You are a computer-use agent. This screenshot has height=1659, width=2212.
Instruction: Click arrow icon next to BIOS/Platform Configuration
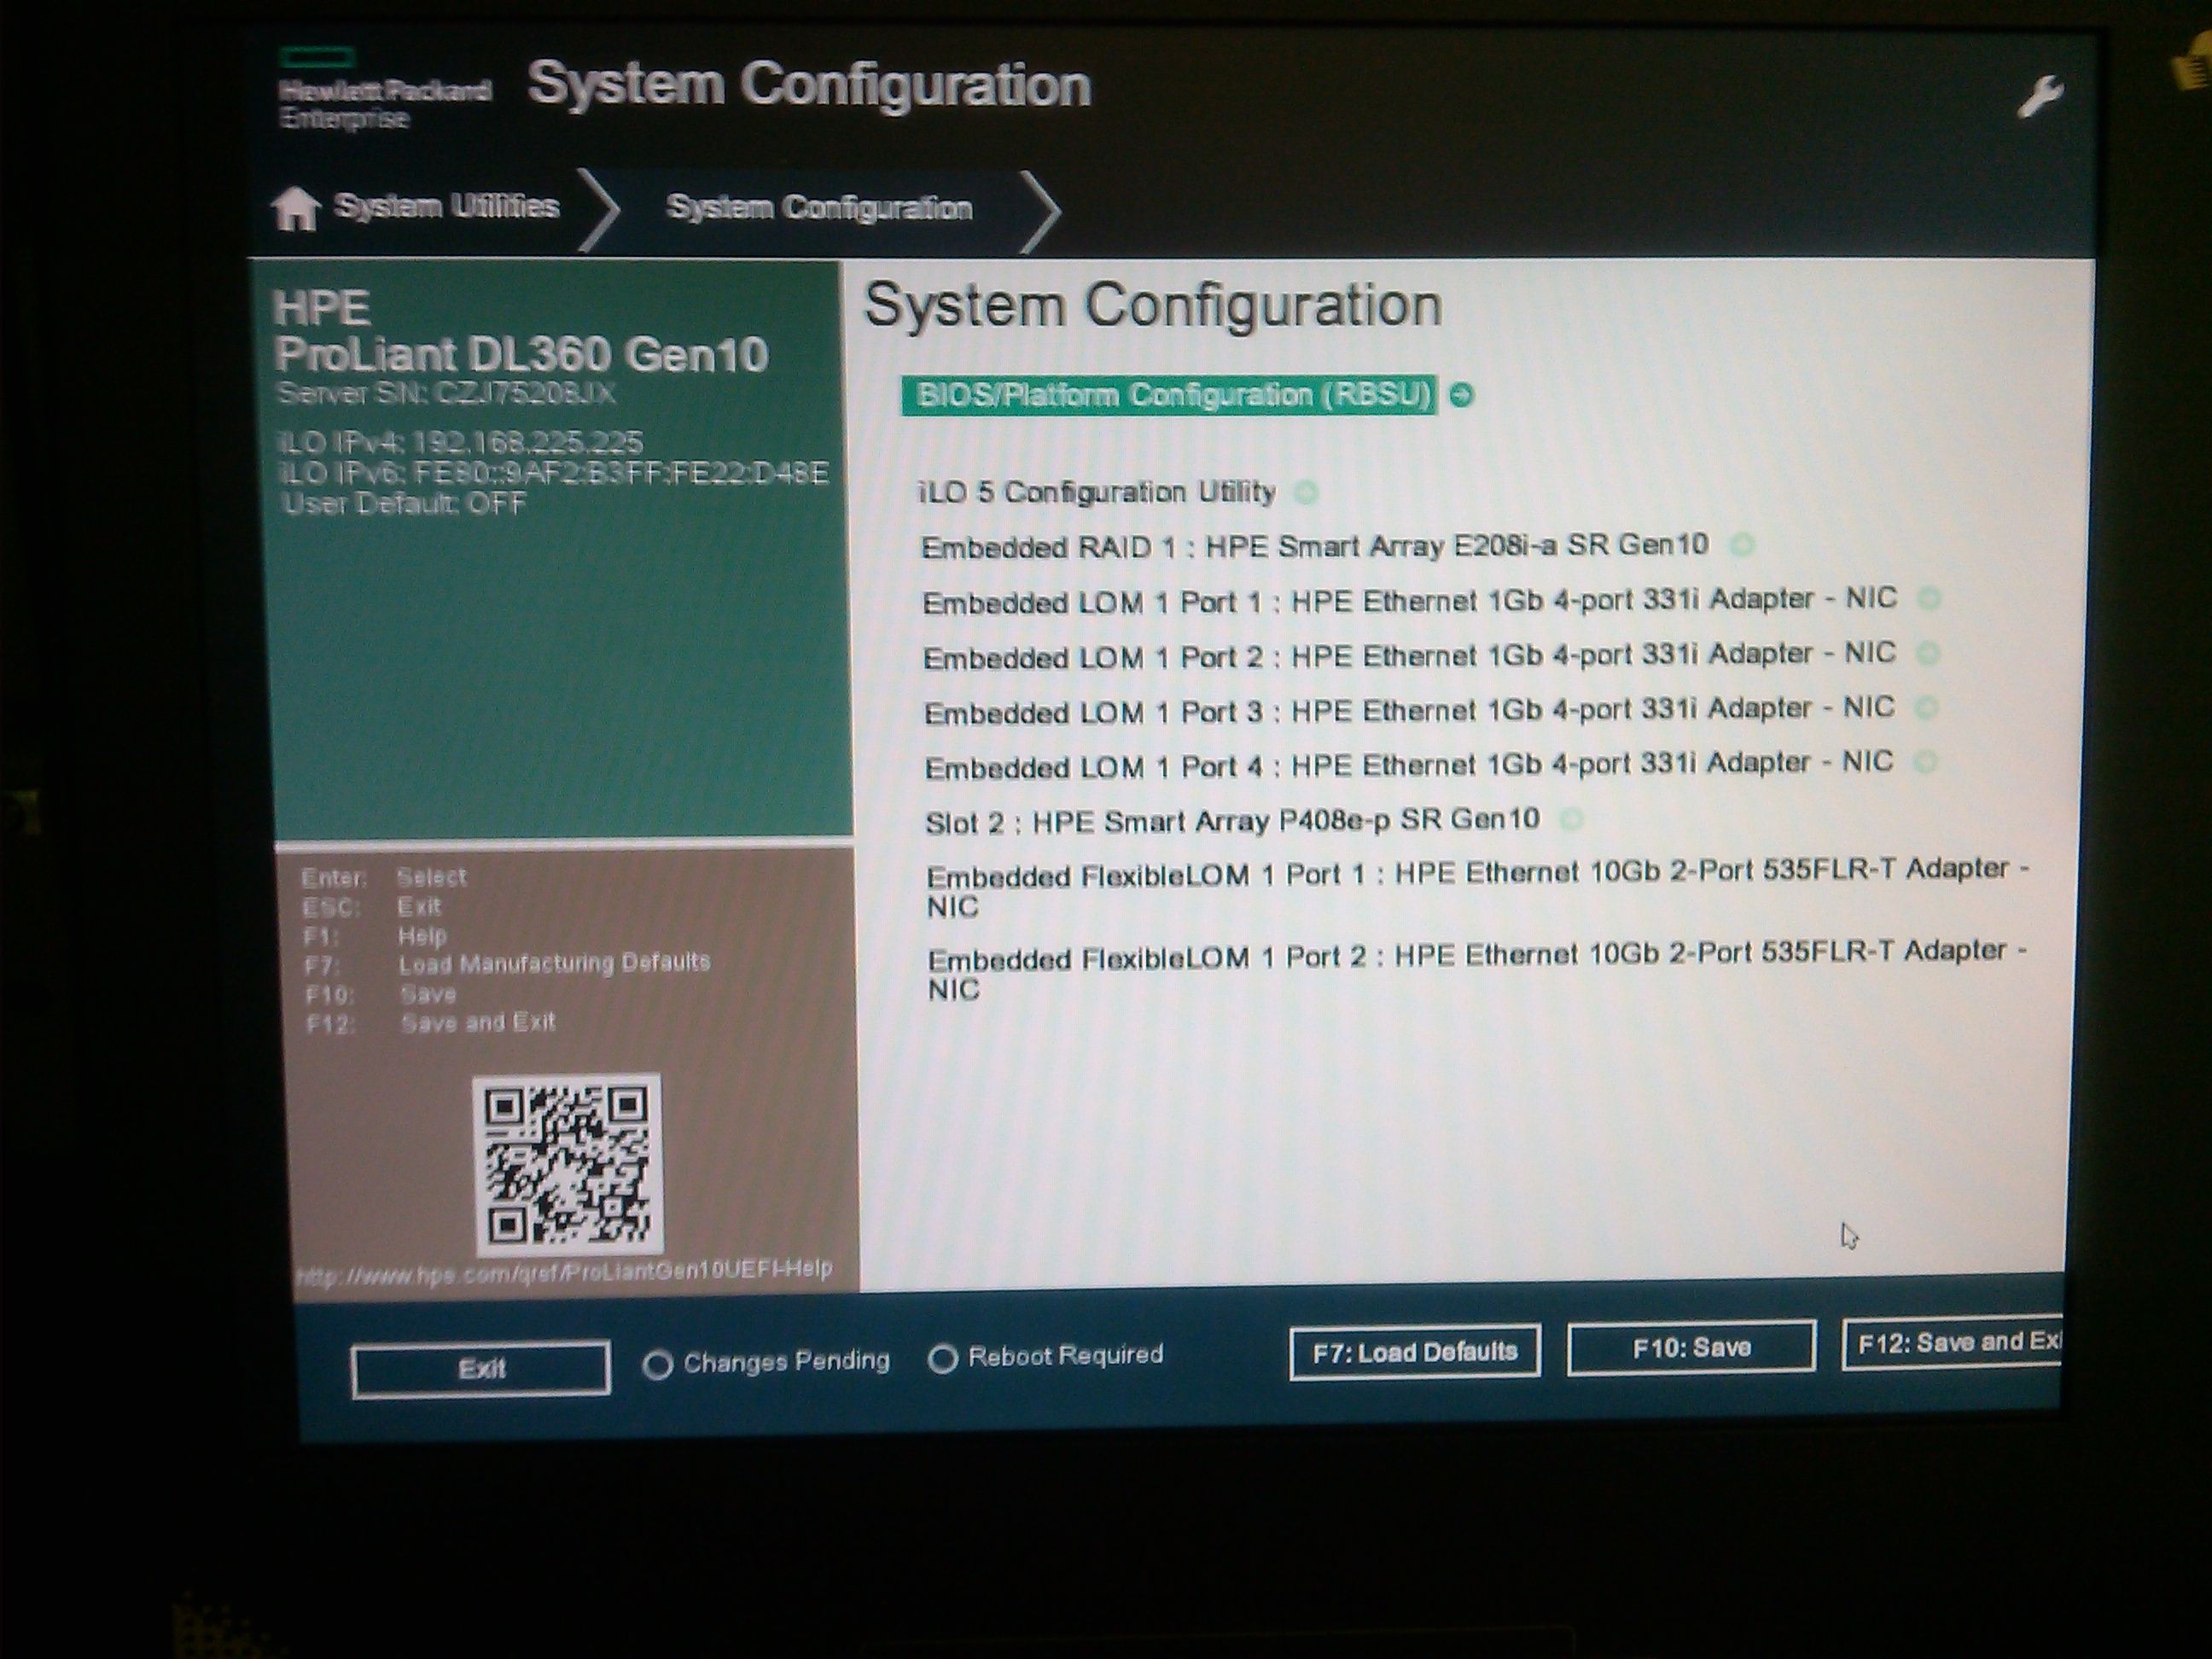(x=1461, y=395)
